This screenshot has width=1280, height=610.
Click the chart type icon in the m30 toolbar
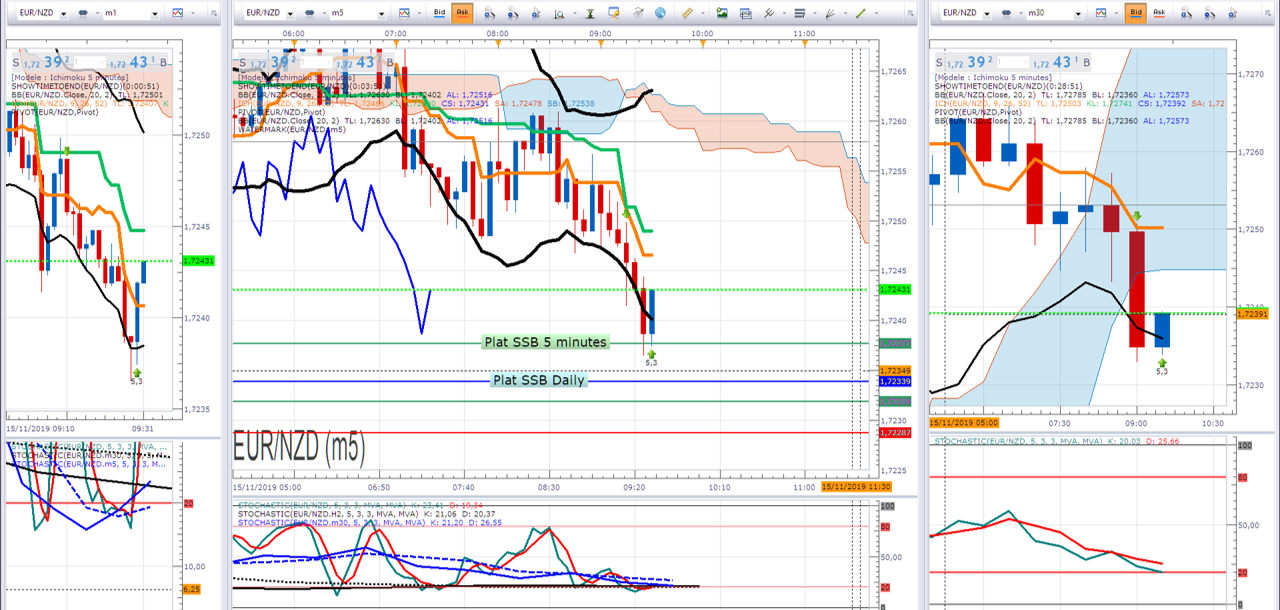pos(1101,13)
